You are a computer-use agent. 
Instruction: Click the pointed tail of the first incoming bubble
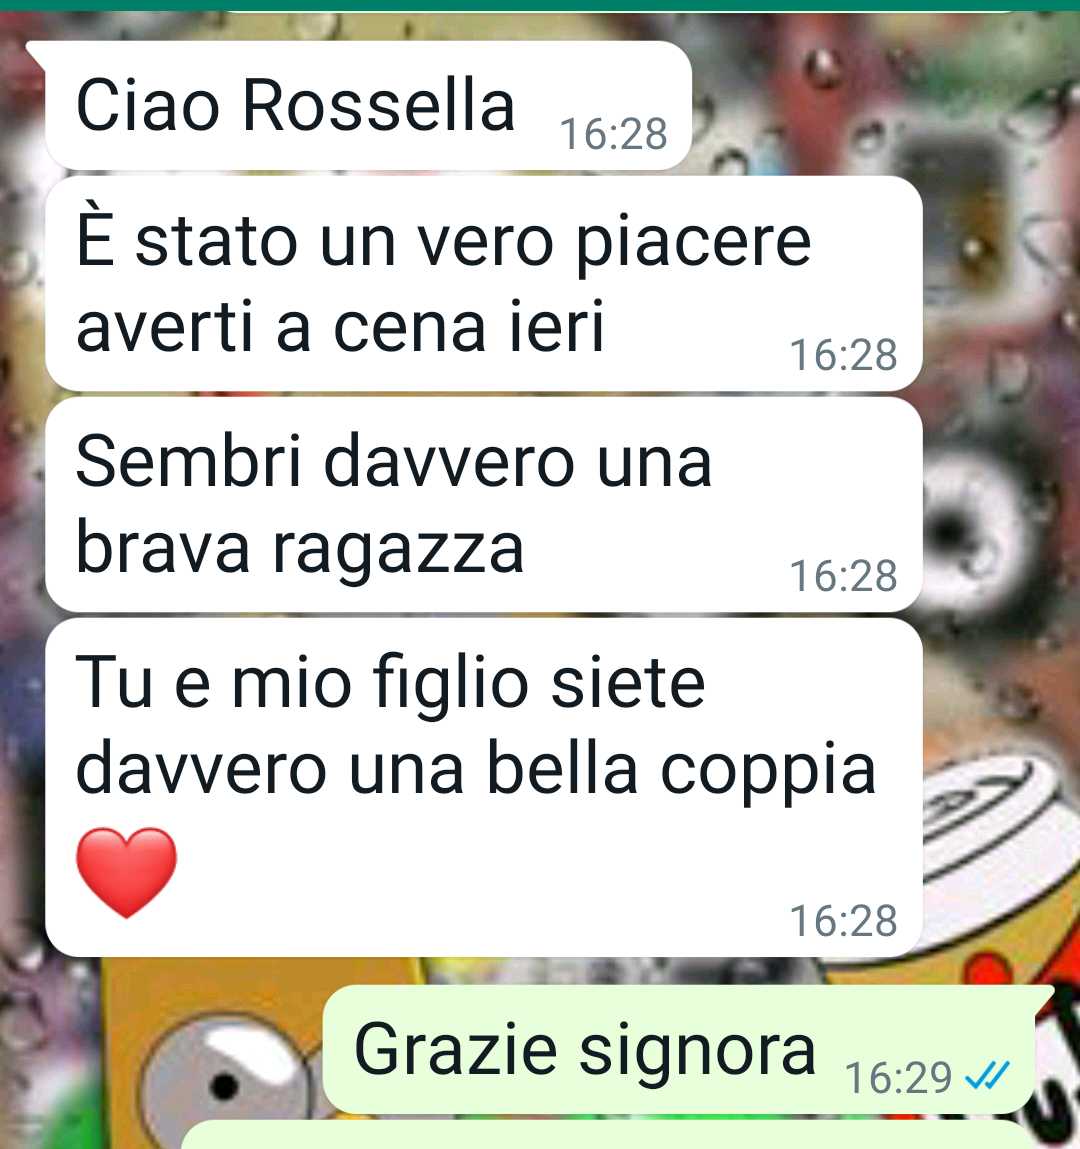pyautogui.click(x=37, y=51)
